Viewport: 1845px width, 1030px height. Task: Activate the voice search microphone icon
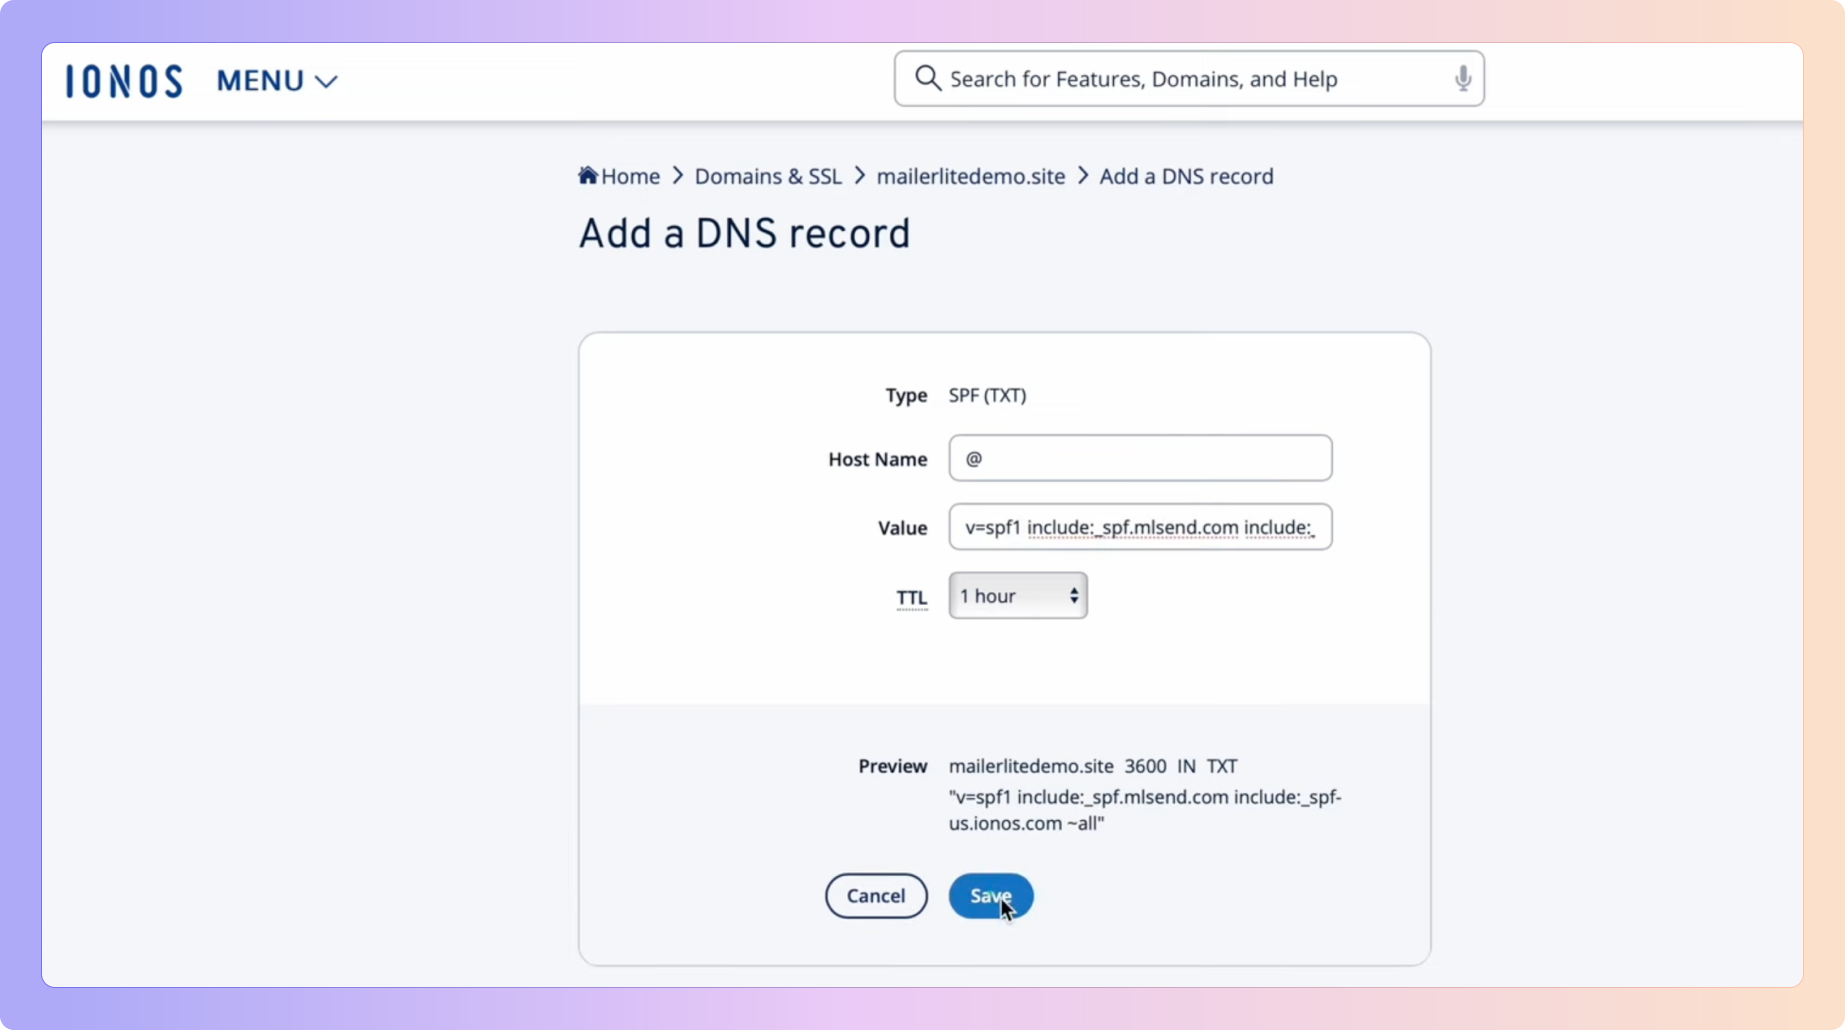click(x=1462, y=78)
